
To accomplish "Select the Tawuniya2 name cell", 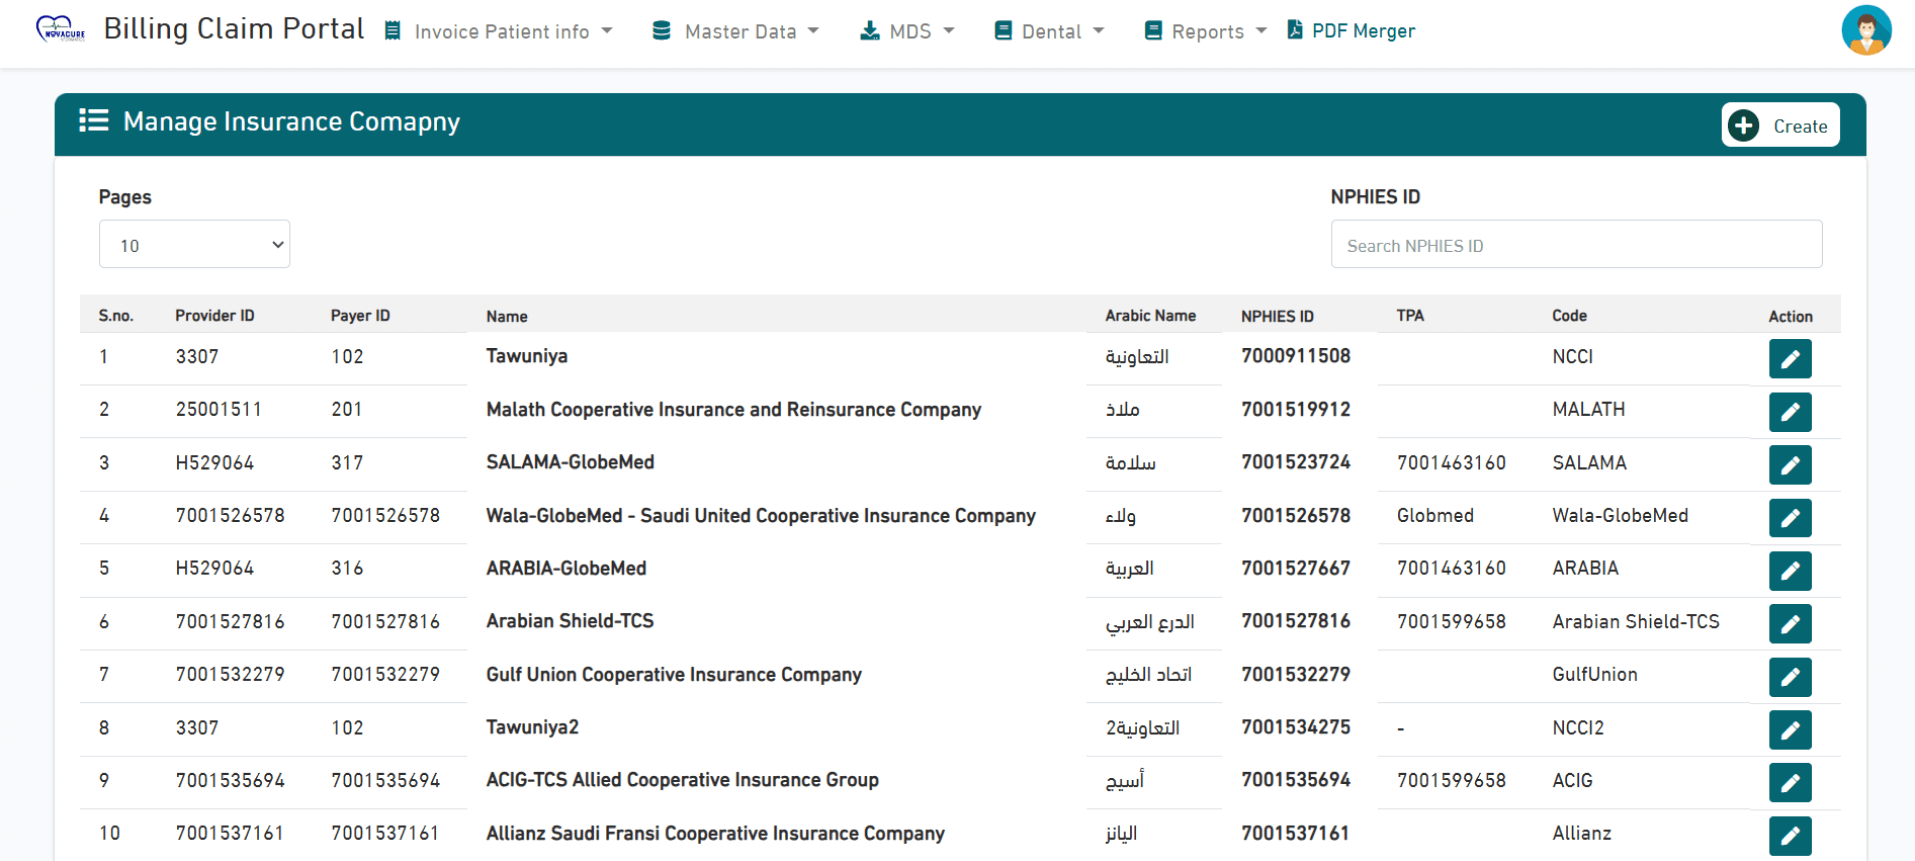I will (532, 728).
